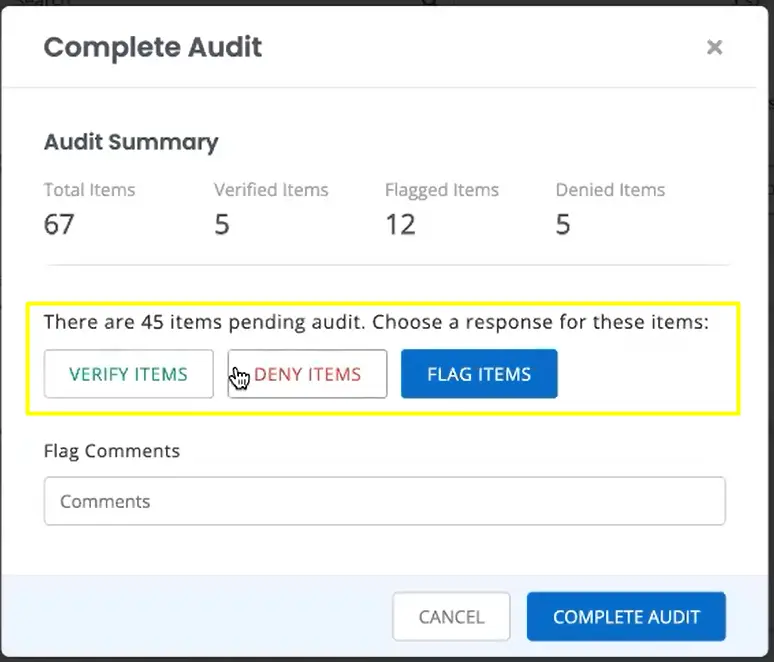Select the count under Verified Items

point(222,224)
